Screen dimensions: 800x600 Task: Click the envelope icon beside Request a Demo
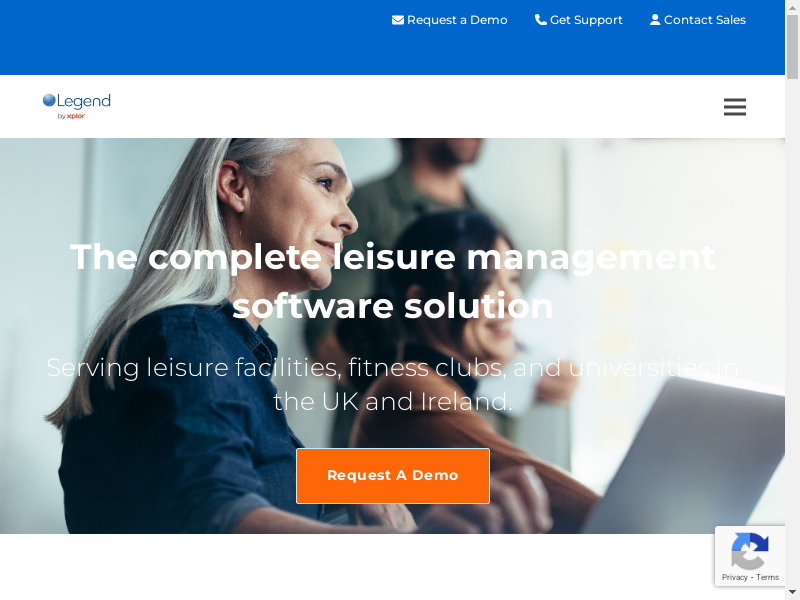click(397, 20)
